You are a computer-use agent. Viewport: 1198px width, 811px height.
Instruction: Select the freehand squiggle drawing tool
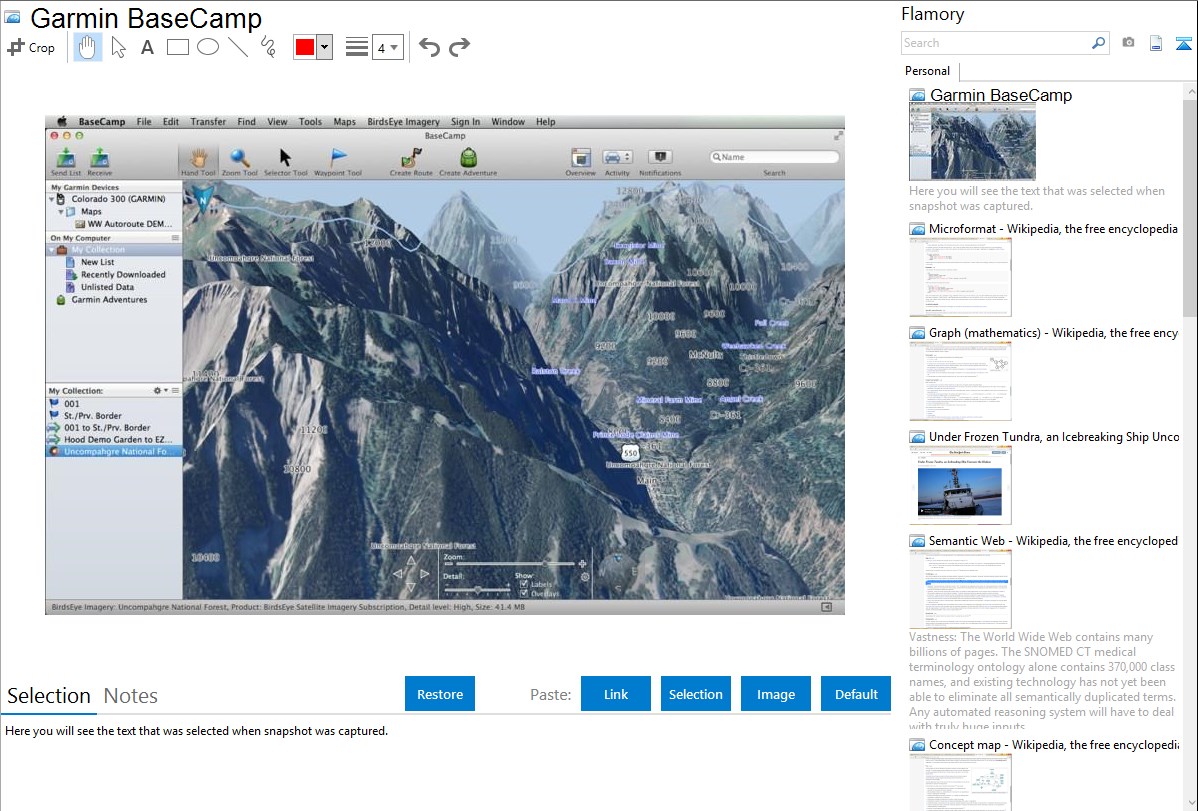268,47
